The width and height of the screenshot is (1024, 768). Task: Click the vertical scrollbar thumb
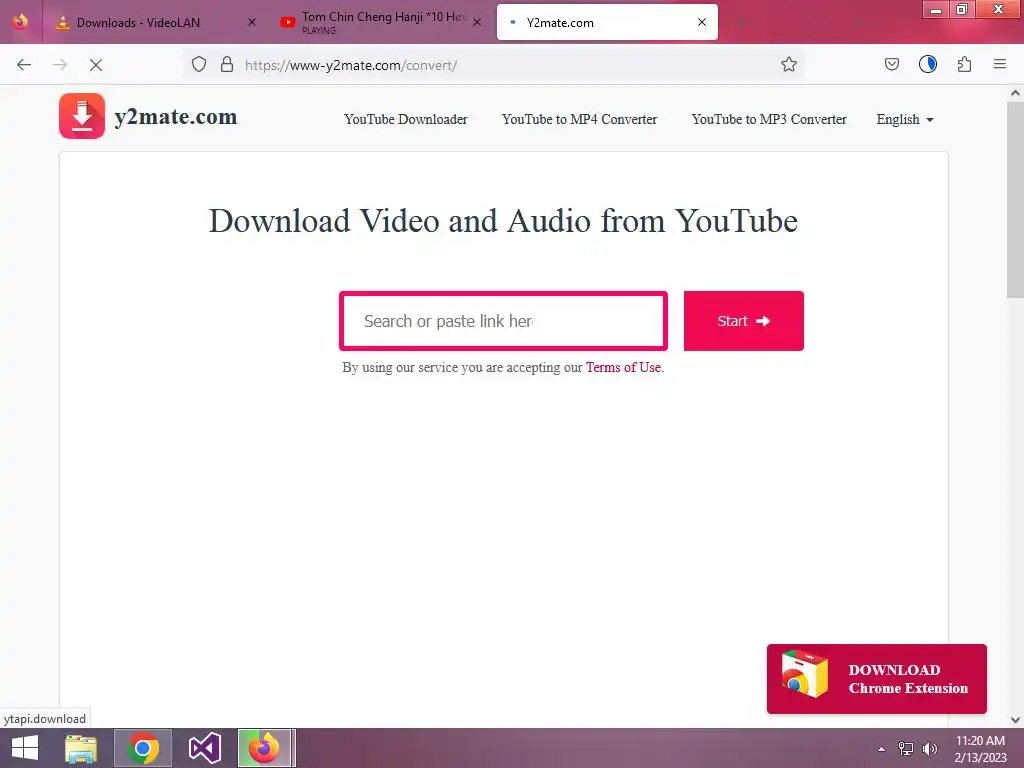click(1015, 199)
